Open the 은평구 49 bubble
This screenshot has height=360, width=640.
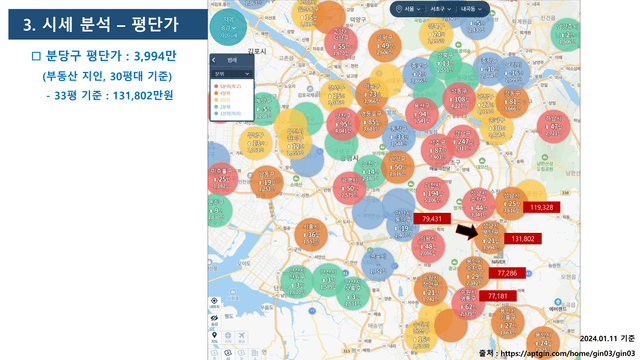(x=384, y=46)
